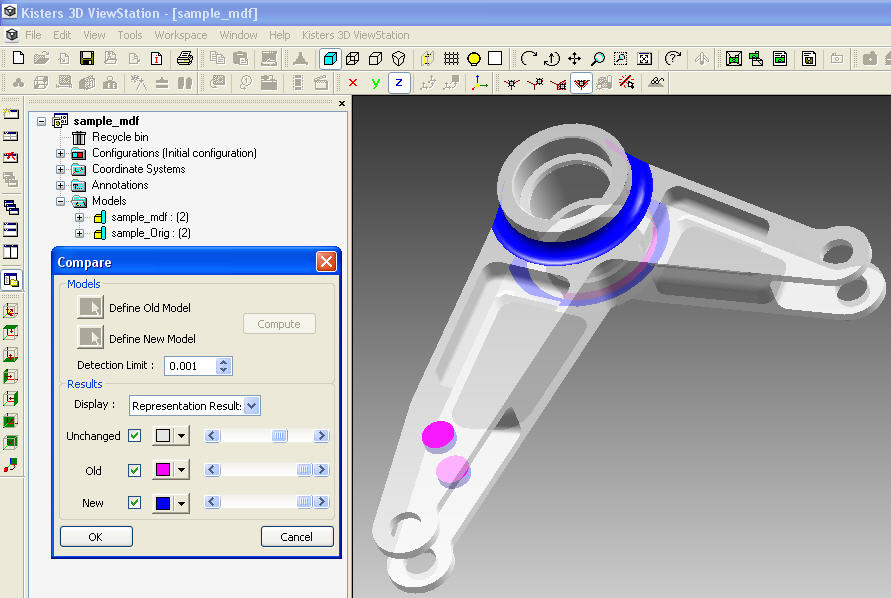Click OK in the Compare dialog
The width and height of the screenshot is (891, 598).
click(x=96, y=537)
